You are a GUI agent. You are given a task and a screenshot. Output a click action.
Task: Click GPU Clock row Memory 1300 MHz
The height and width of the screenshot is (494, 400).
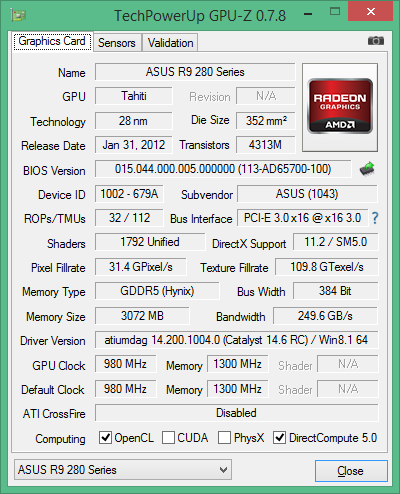coord(238,364)
